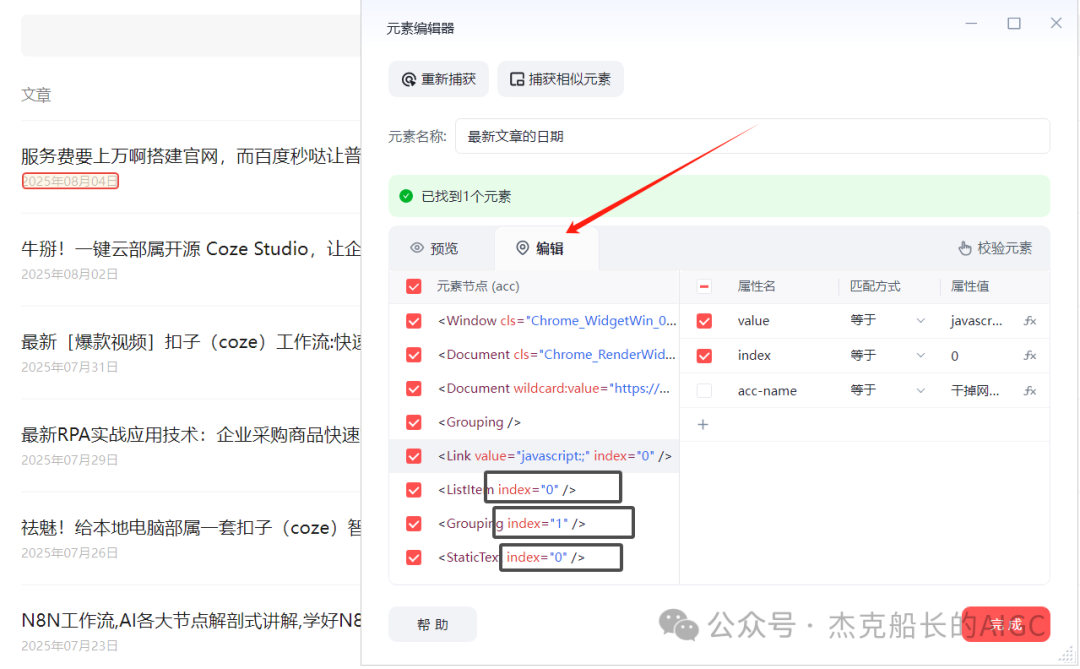This screenshot has width=1080, height=669.
Task: Select the Document wildcard:value tree node
Action: (554, 389)
